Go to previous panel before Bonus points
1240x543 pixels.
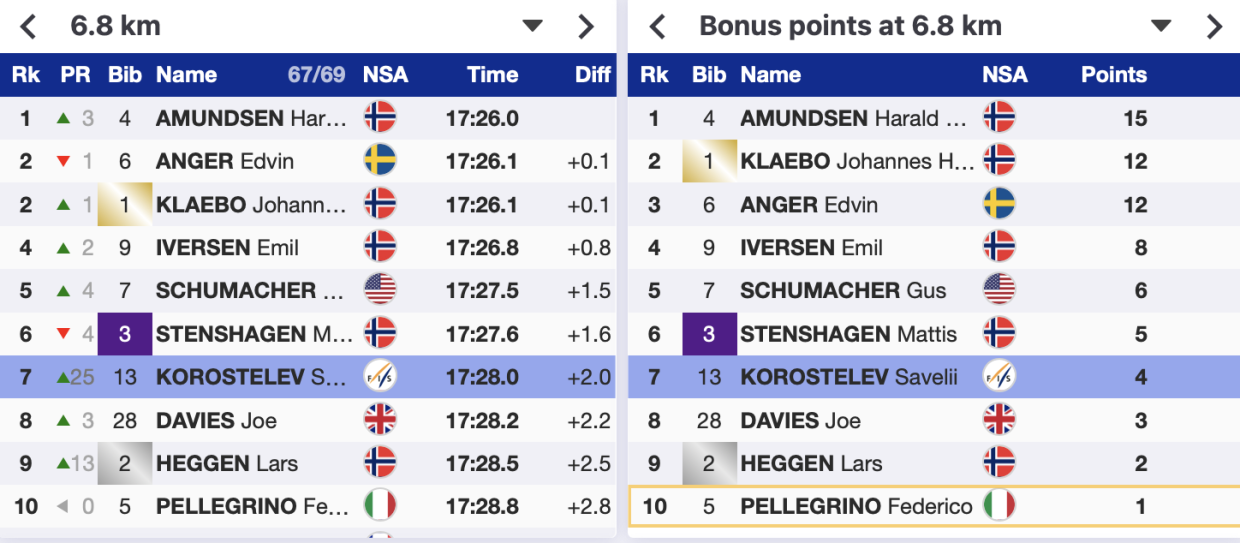tap(657, 27)
